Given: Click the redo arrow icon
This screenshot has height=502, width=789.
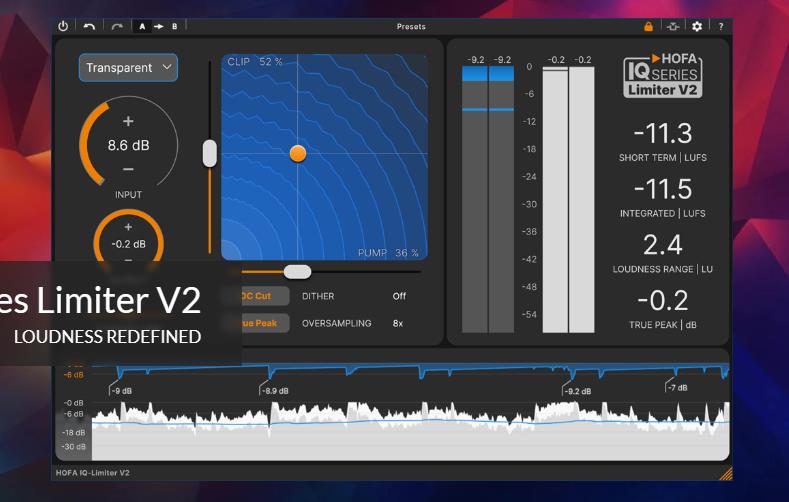Looking at the screenshot, I should click(117, 26).
